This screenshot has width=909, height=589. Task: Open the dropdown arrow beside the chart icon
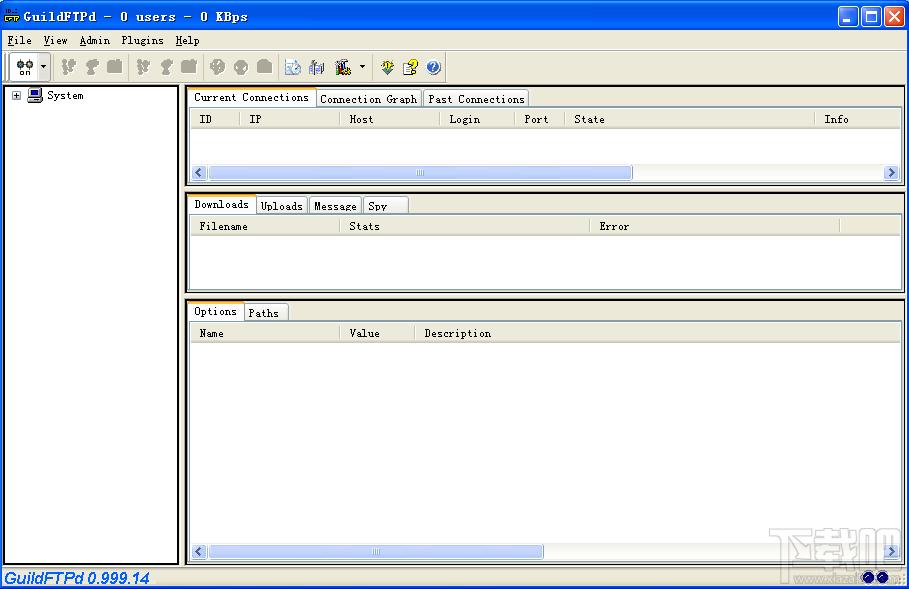(362, 67)
